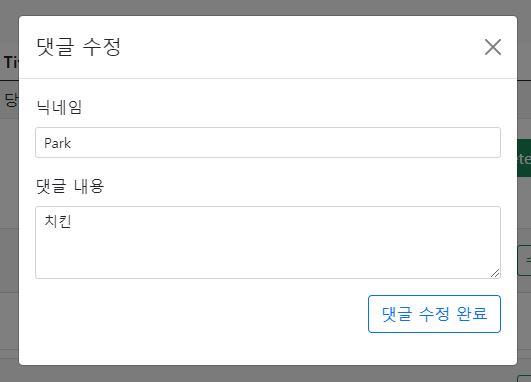
Task: Click the outlined green button at right edge
Action: coord(524,260)
